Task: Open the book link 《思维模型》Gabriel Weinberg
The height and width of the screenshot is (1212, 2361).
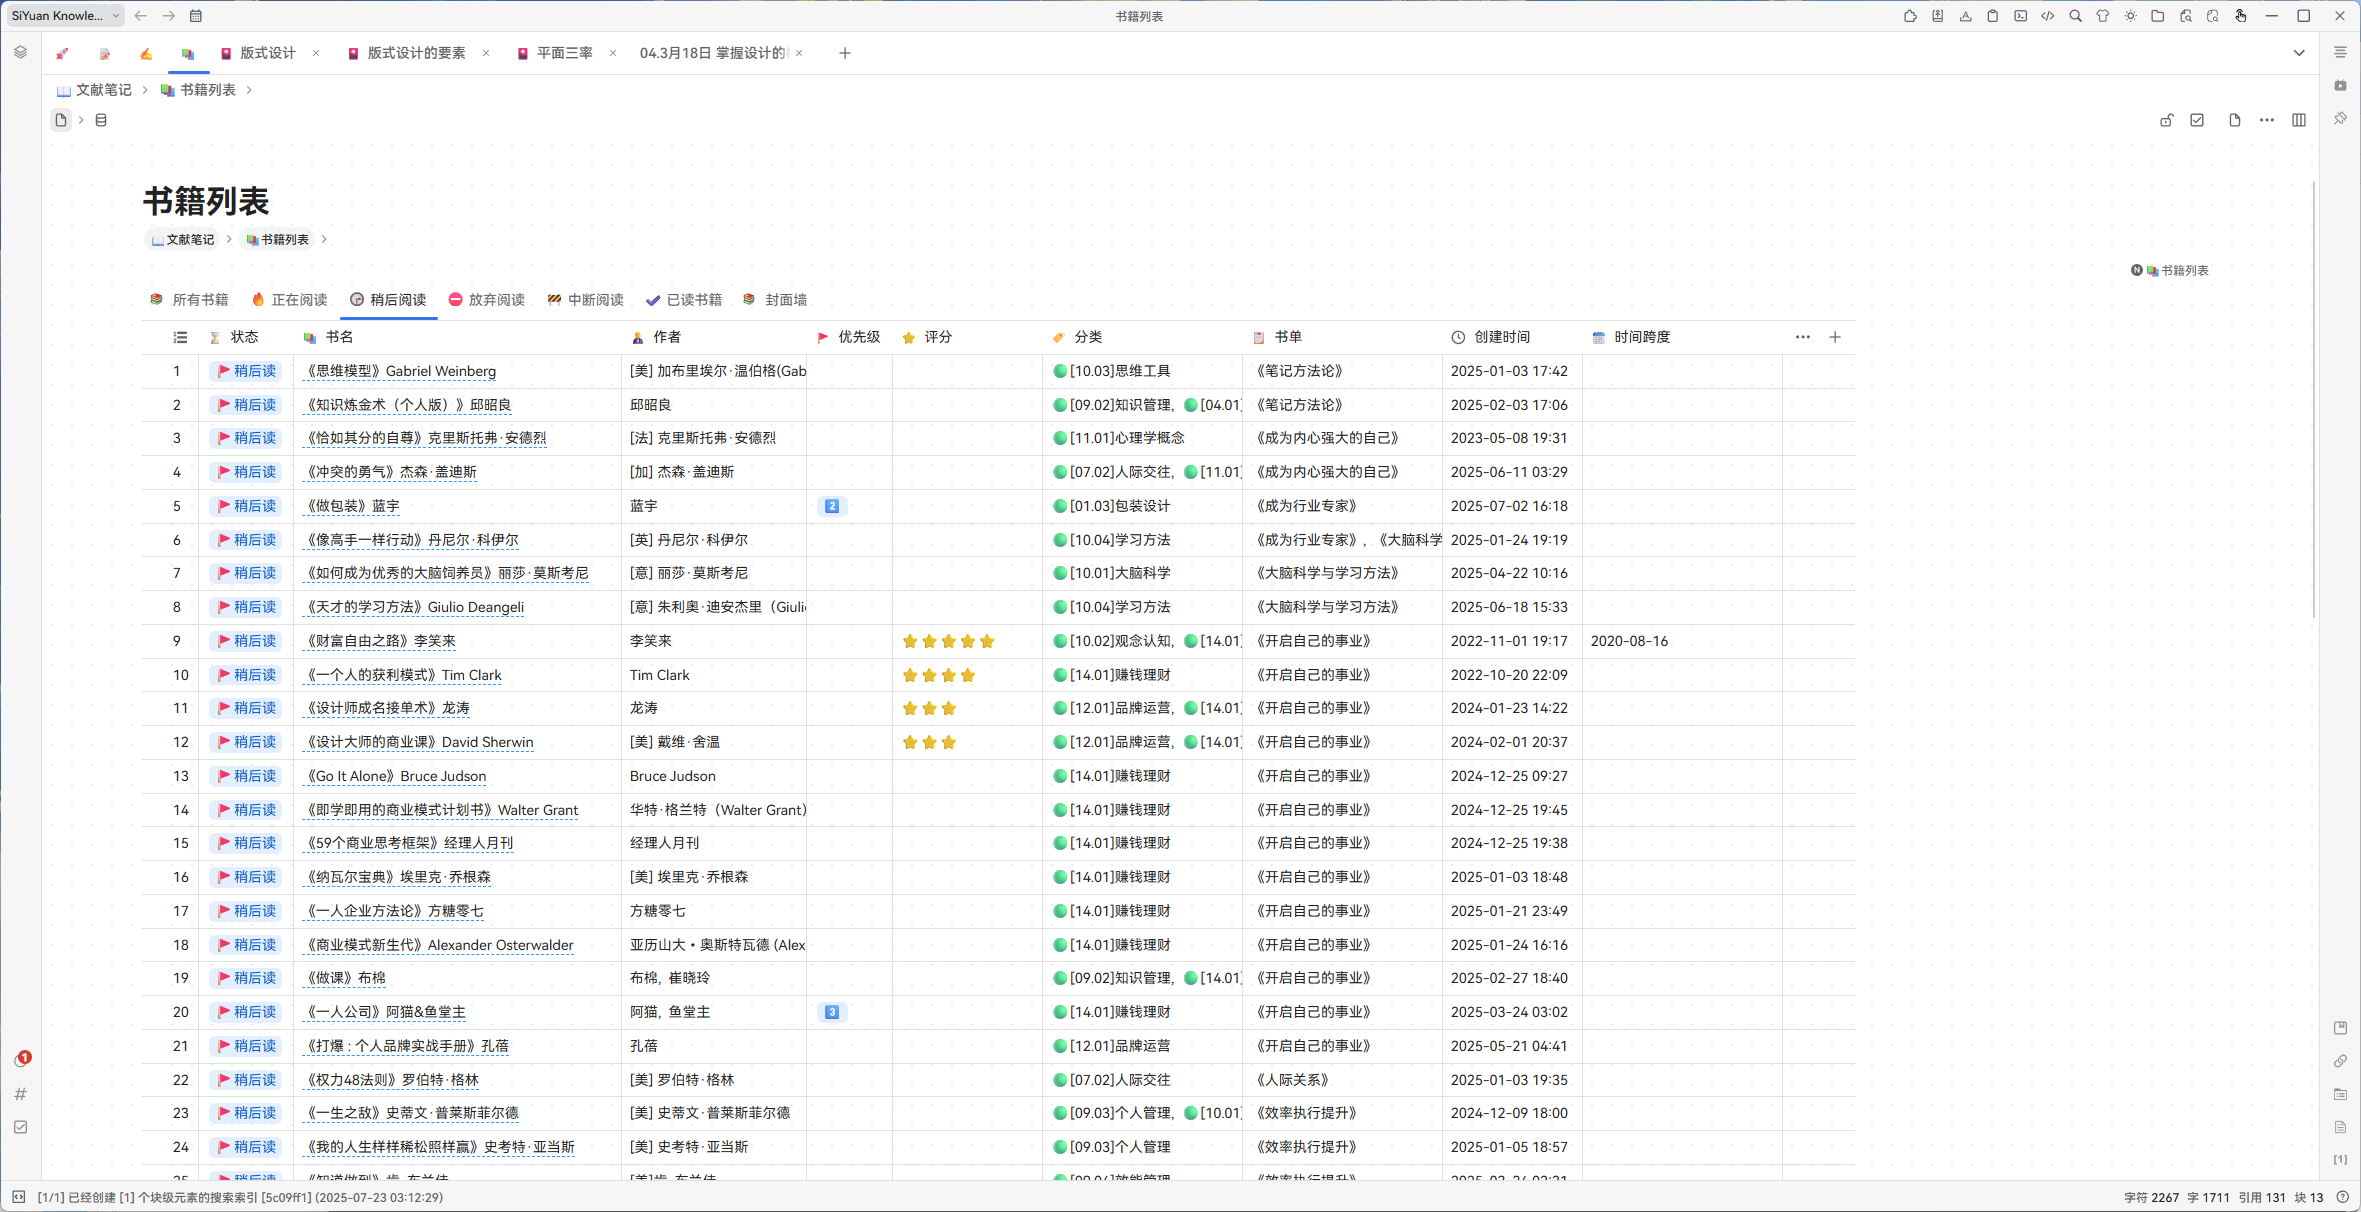Action: 401,371
